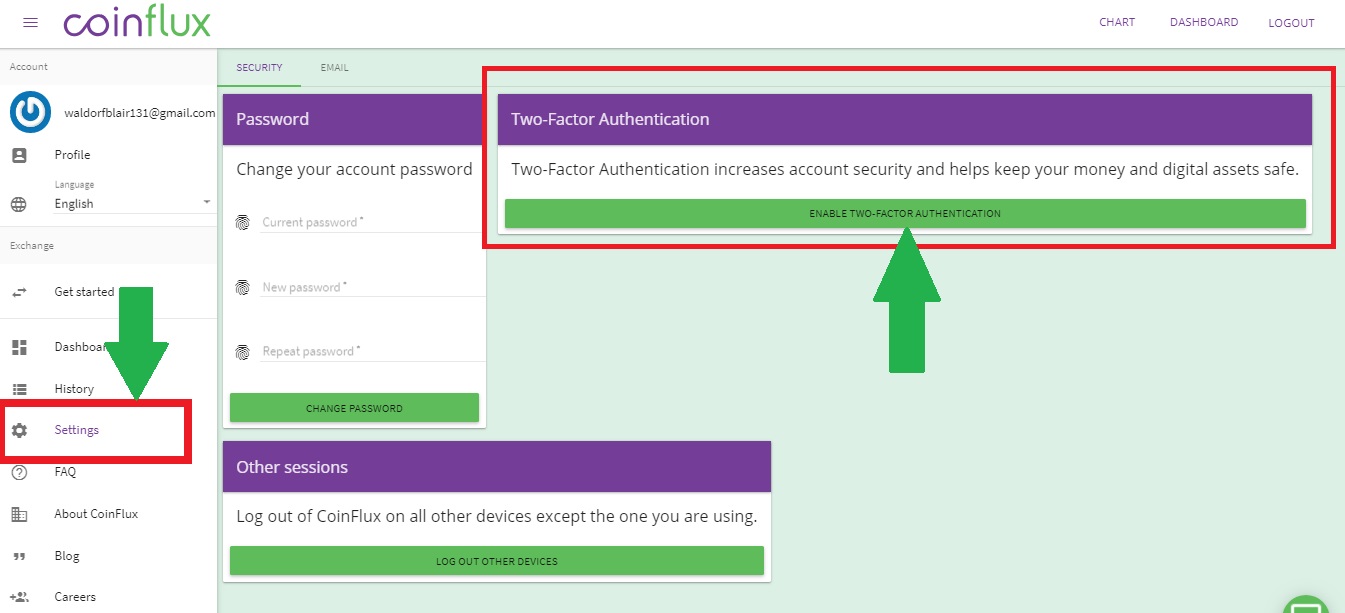
Task: Open the green chat widget icon
Action: click(1306, 603)
